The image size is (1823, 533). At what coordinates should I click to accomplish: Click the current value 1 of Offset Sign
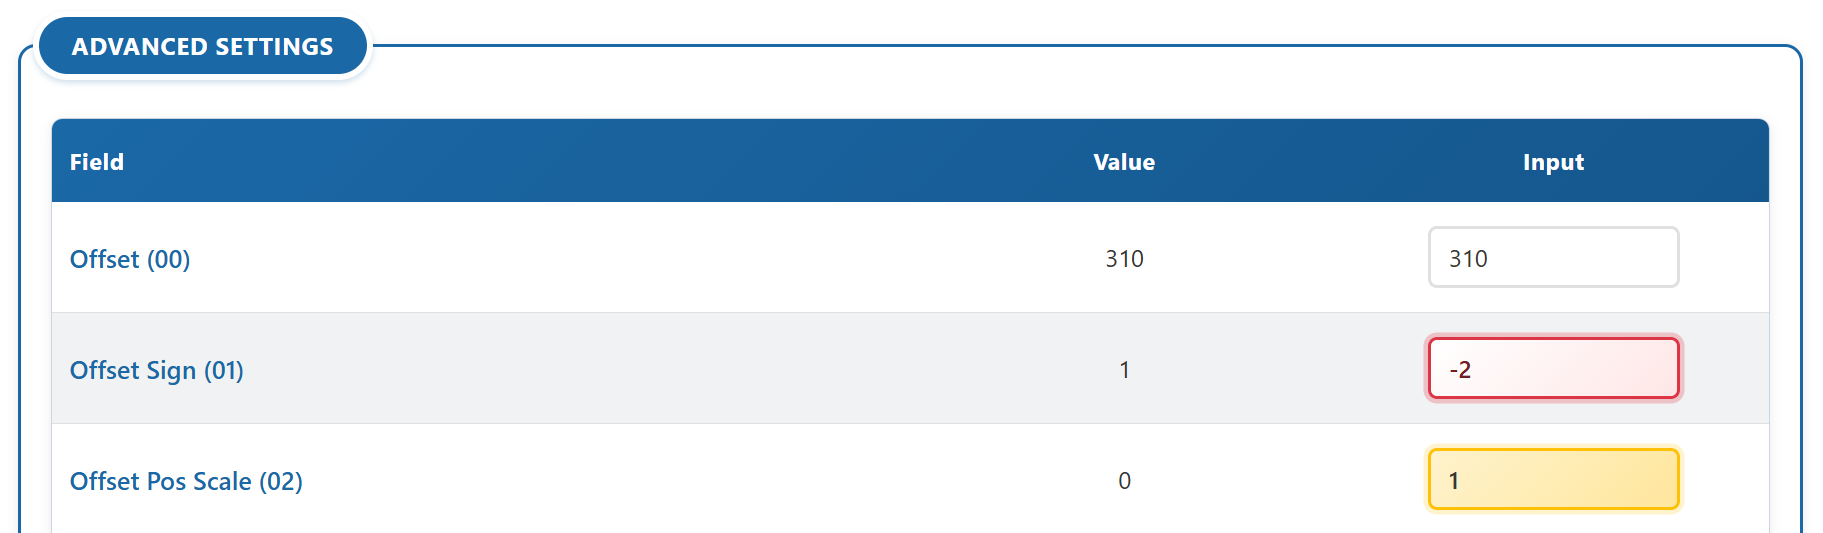pyautogui.click(x=1124, y=370)
